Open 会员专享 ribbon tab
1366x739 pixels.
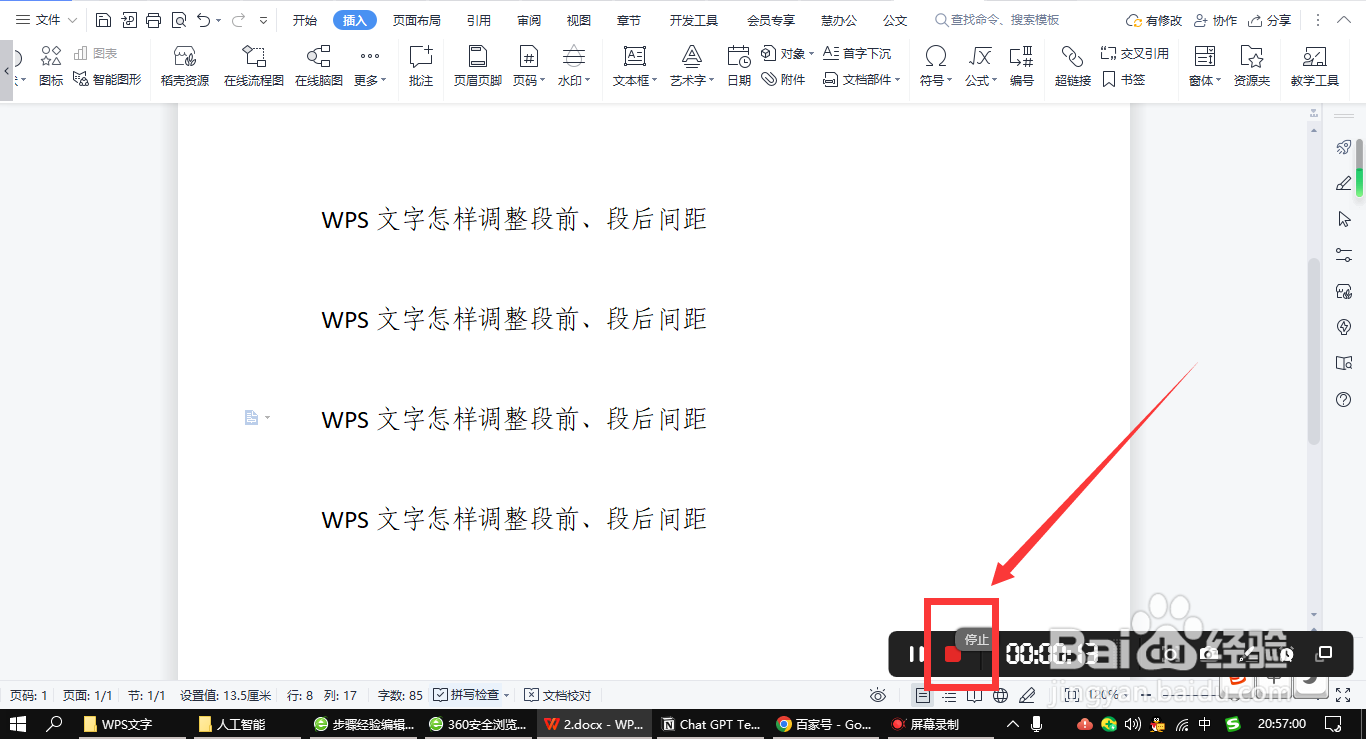click(771, 20)
